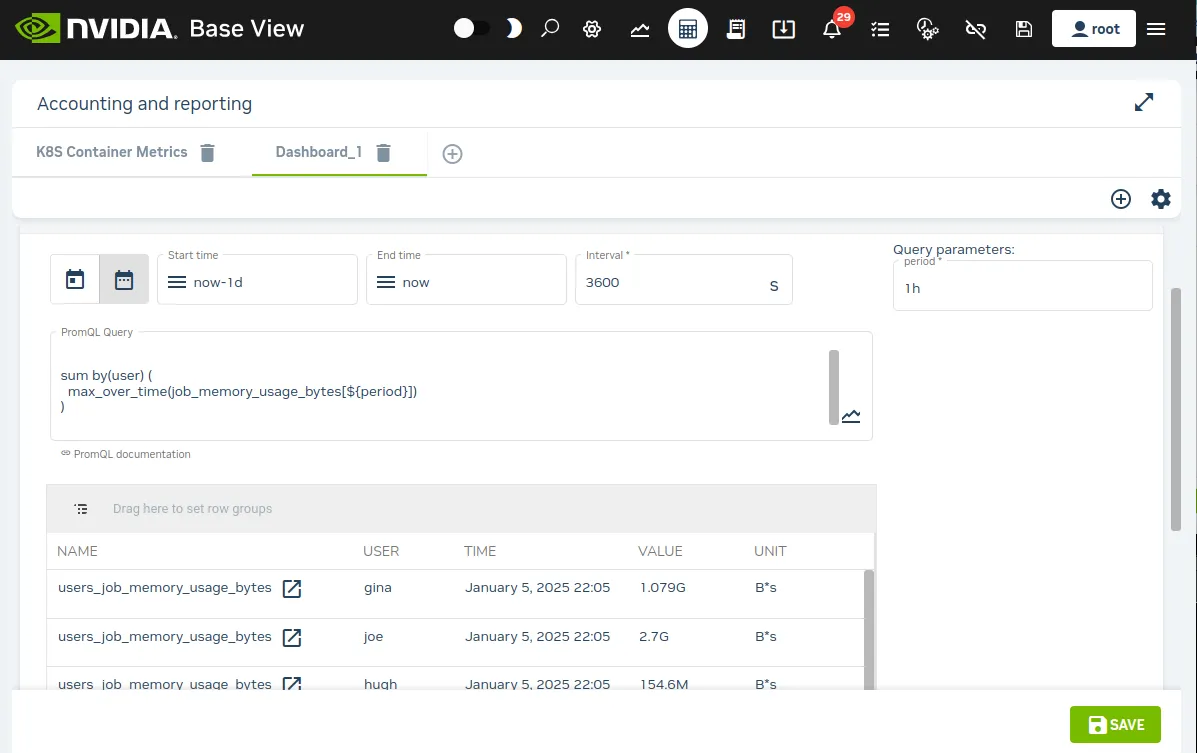Expand Accounting and reporting panel fullscreen

pos(1144,102)
